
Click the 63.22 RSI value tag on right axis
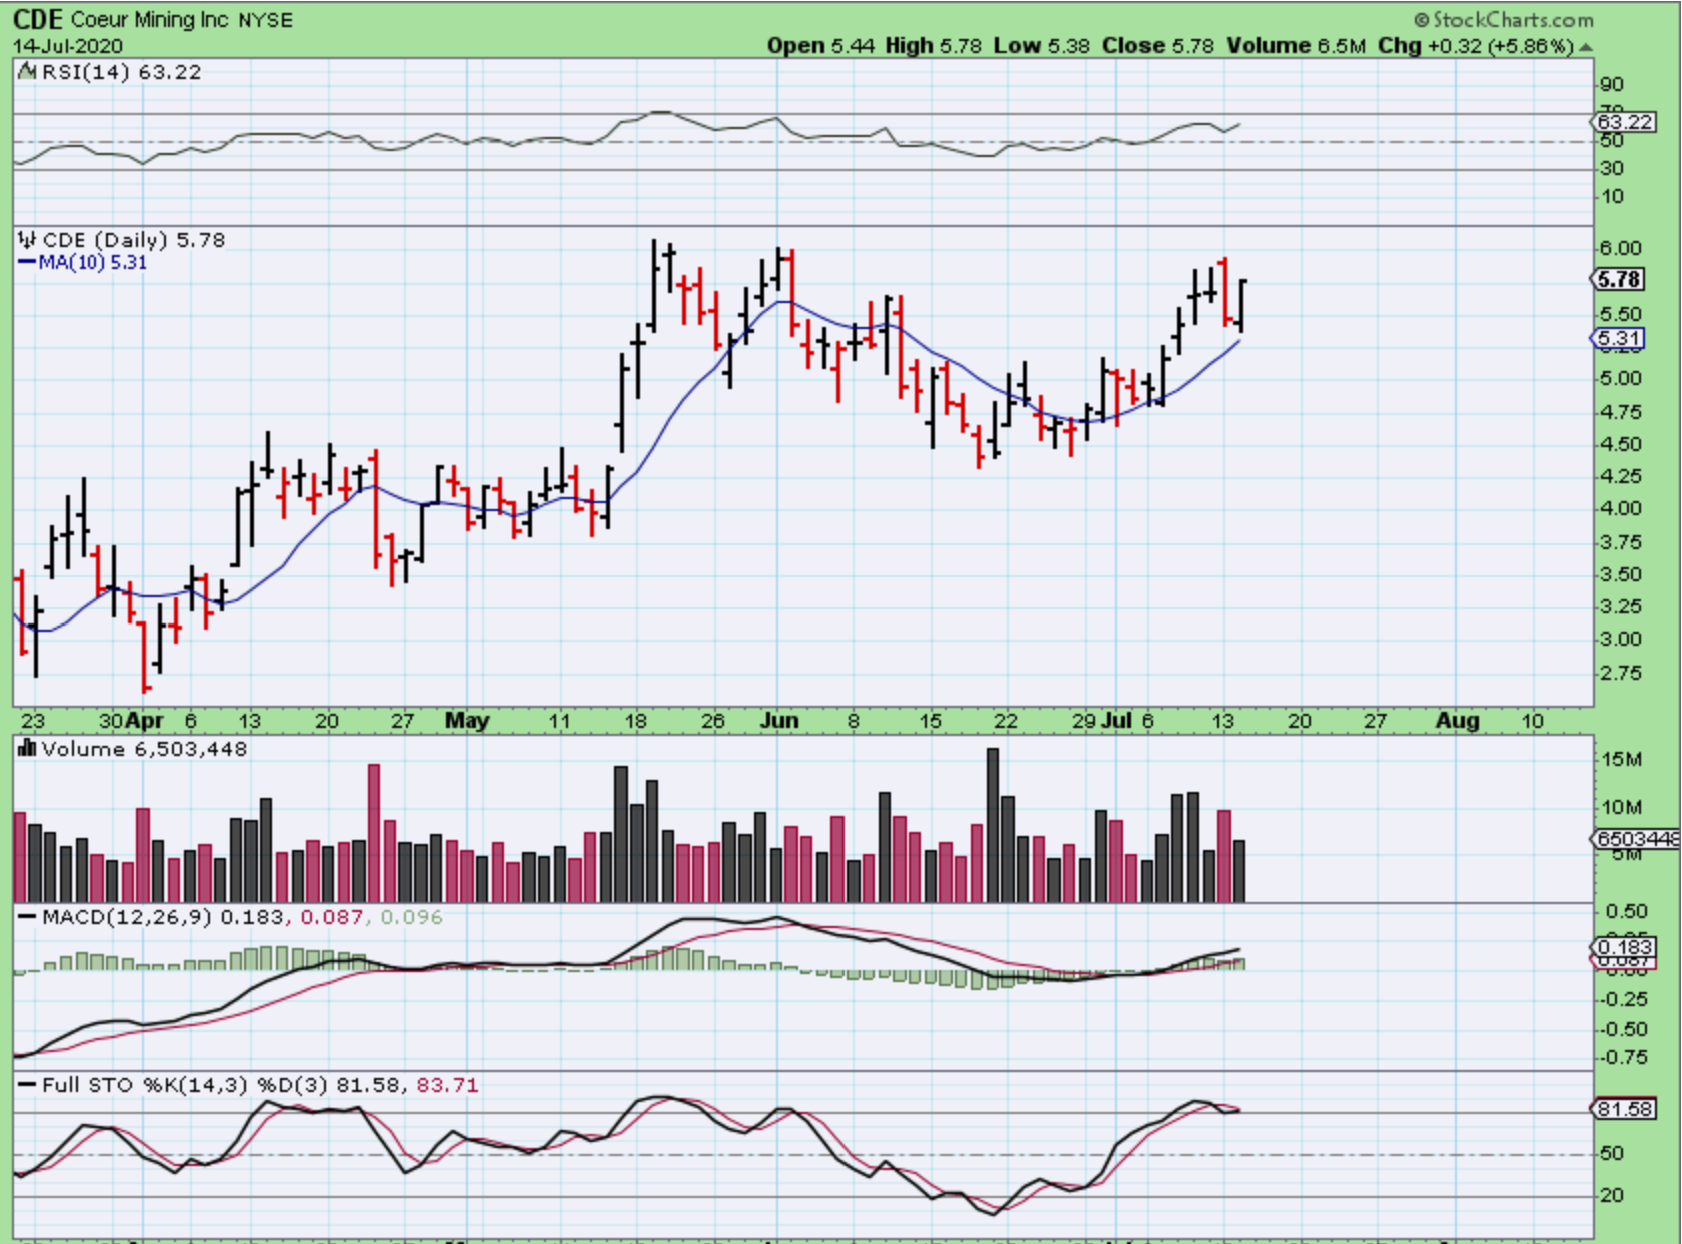point(1626,122)
